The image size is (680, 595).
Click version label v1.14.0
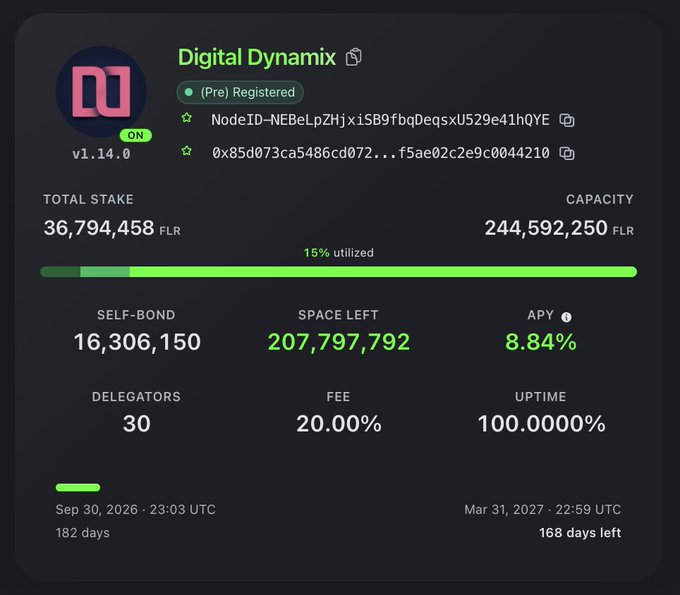(x=101, y=154)
